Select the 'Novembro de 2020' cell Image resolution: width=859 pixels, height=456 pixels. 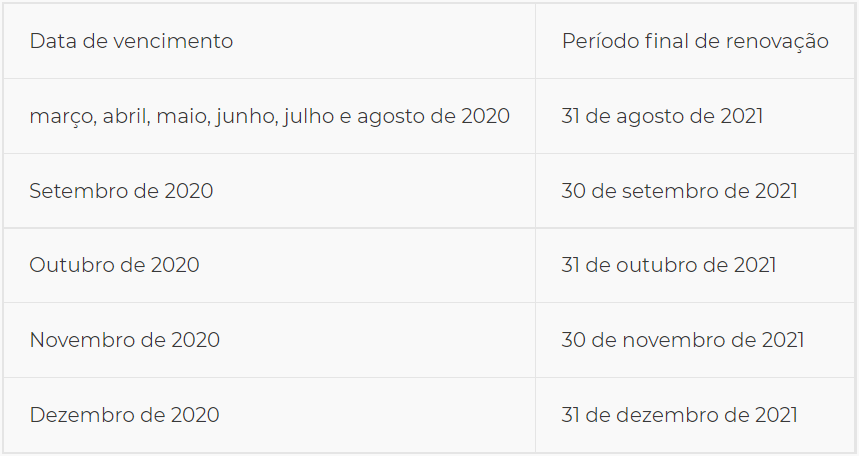(x=124, y=340)
